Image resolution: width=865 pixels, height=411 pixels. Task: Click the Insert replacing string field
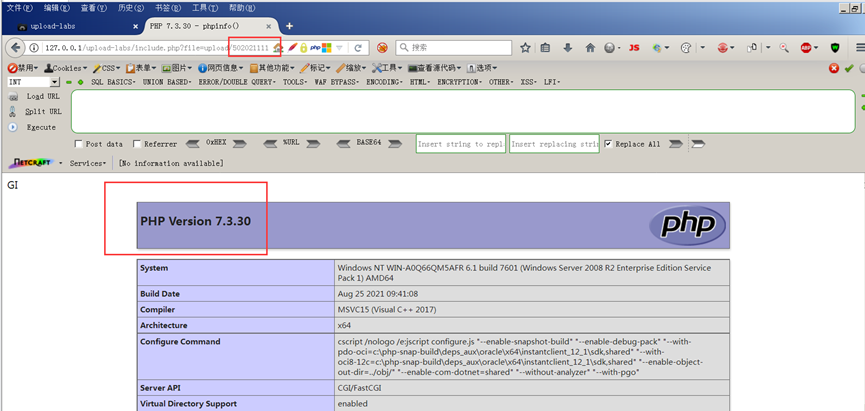tap(554, 144)
